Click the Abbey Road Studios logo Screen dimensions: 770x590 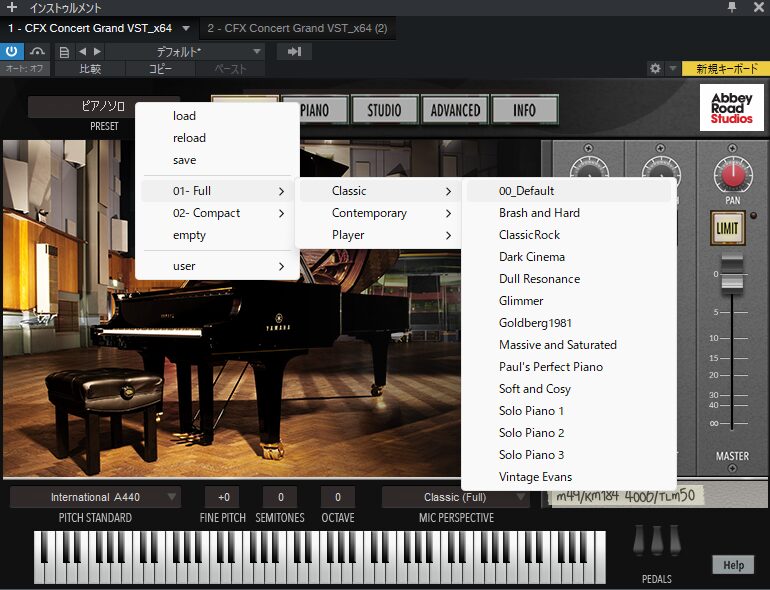click(732, 108)
